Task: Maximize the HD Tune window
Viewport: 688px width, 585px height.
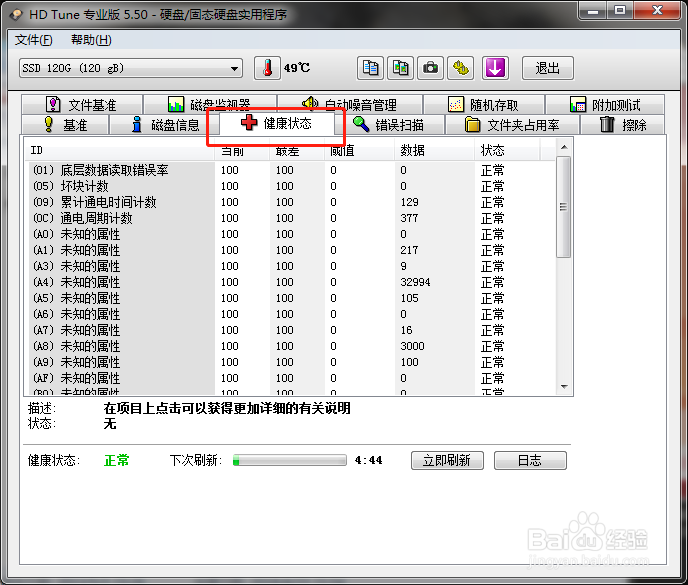Action: [x=620, y=10]
